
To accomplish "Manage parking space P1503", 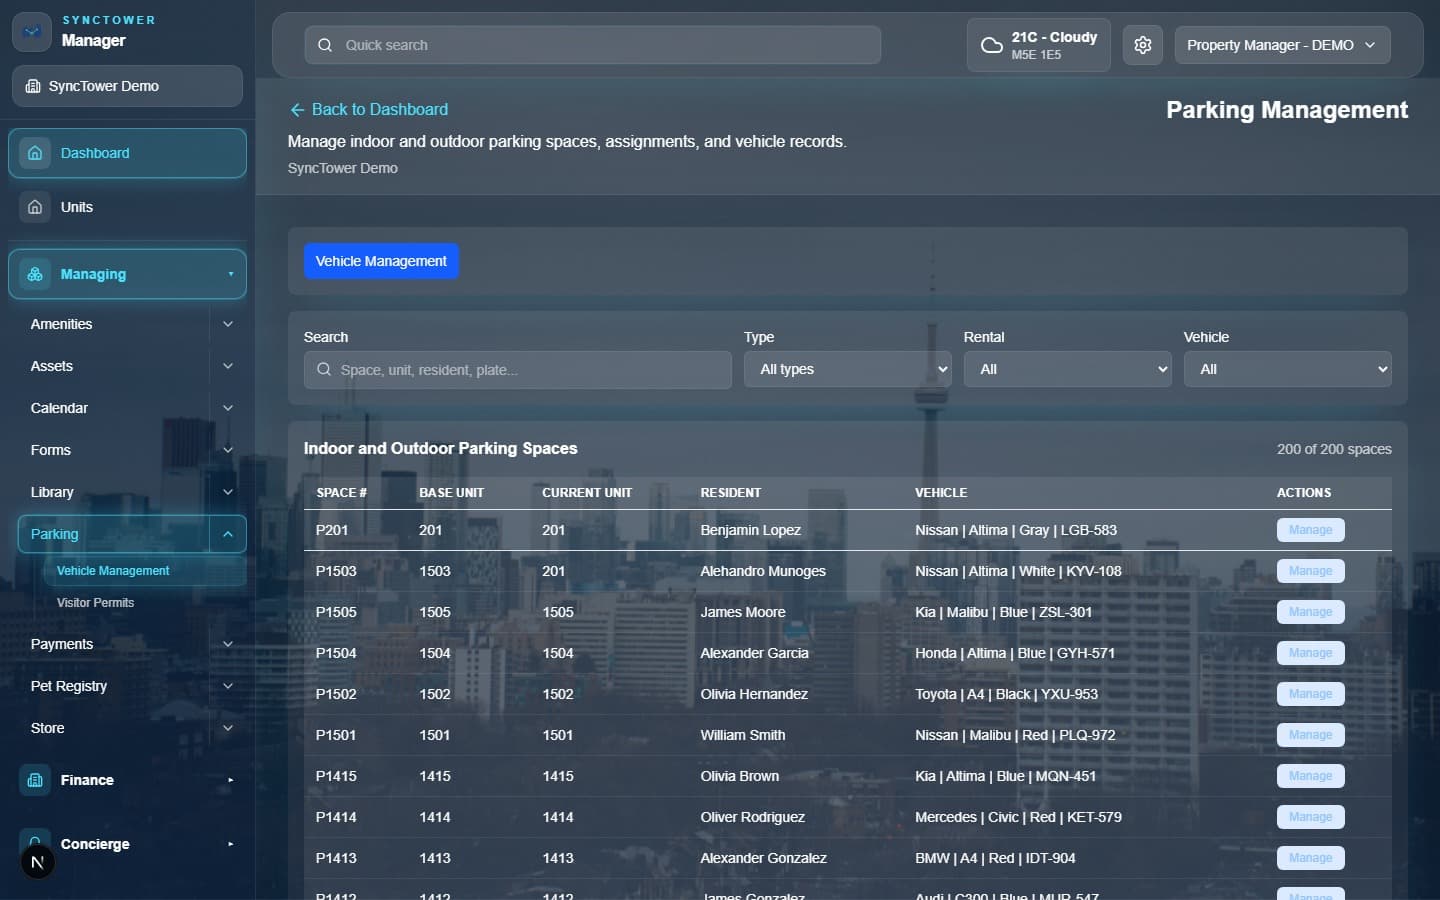I will 1310,571.
